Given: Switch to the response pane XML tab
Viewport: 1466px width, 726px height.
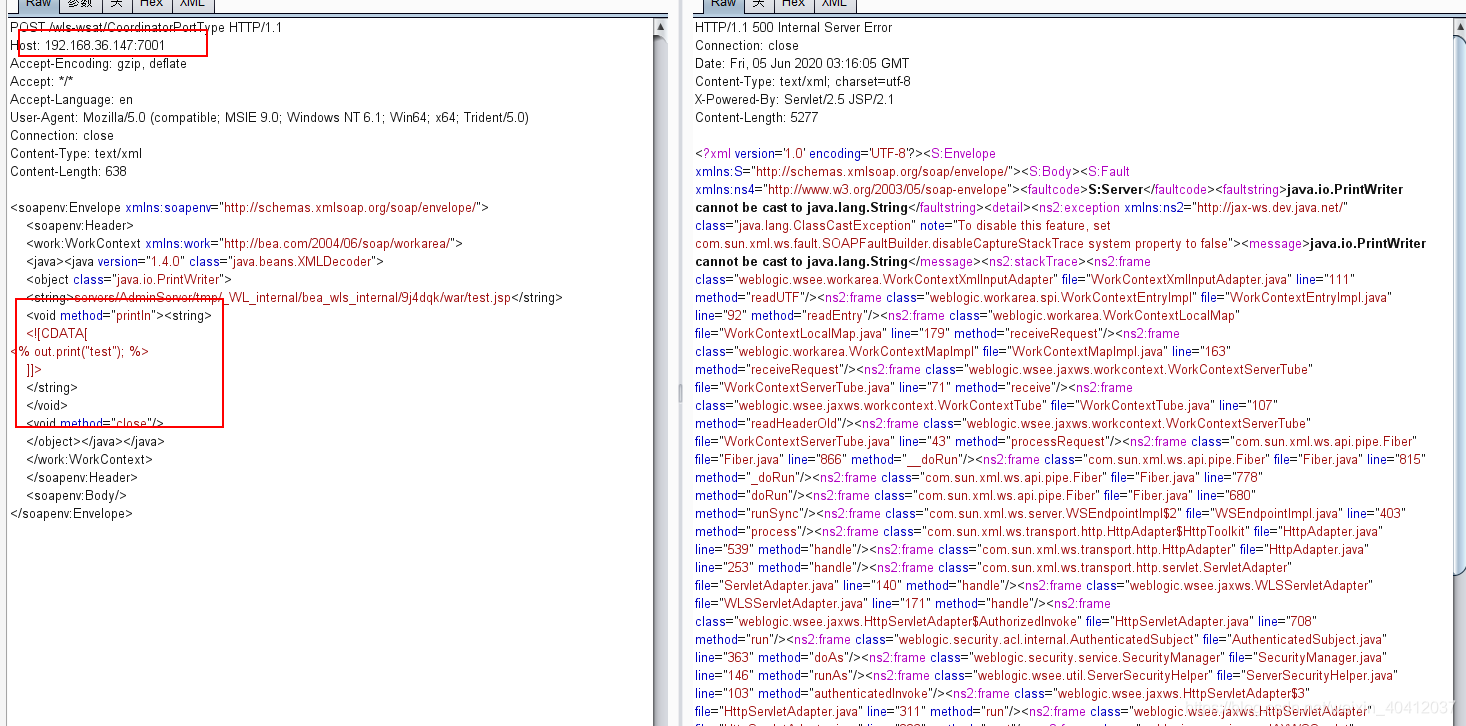Looking at the screenshot, I should click(834, 4).
